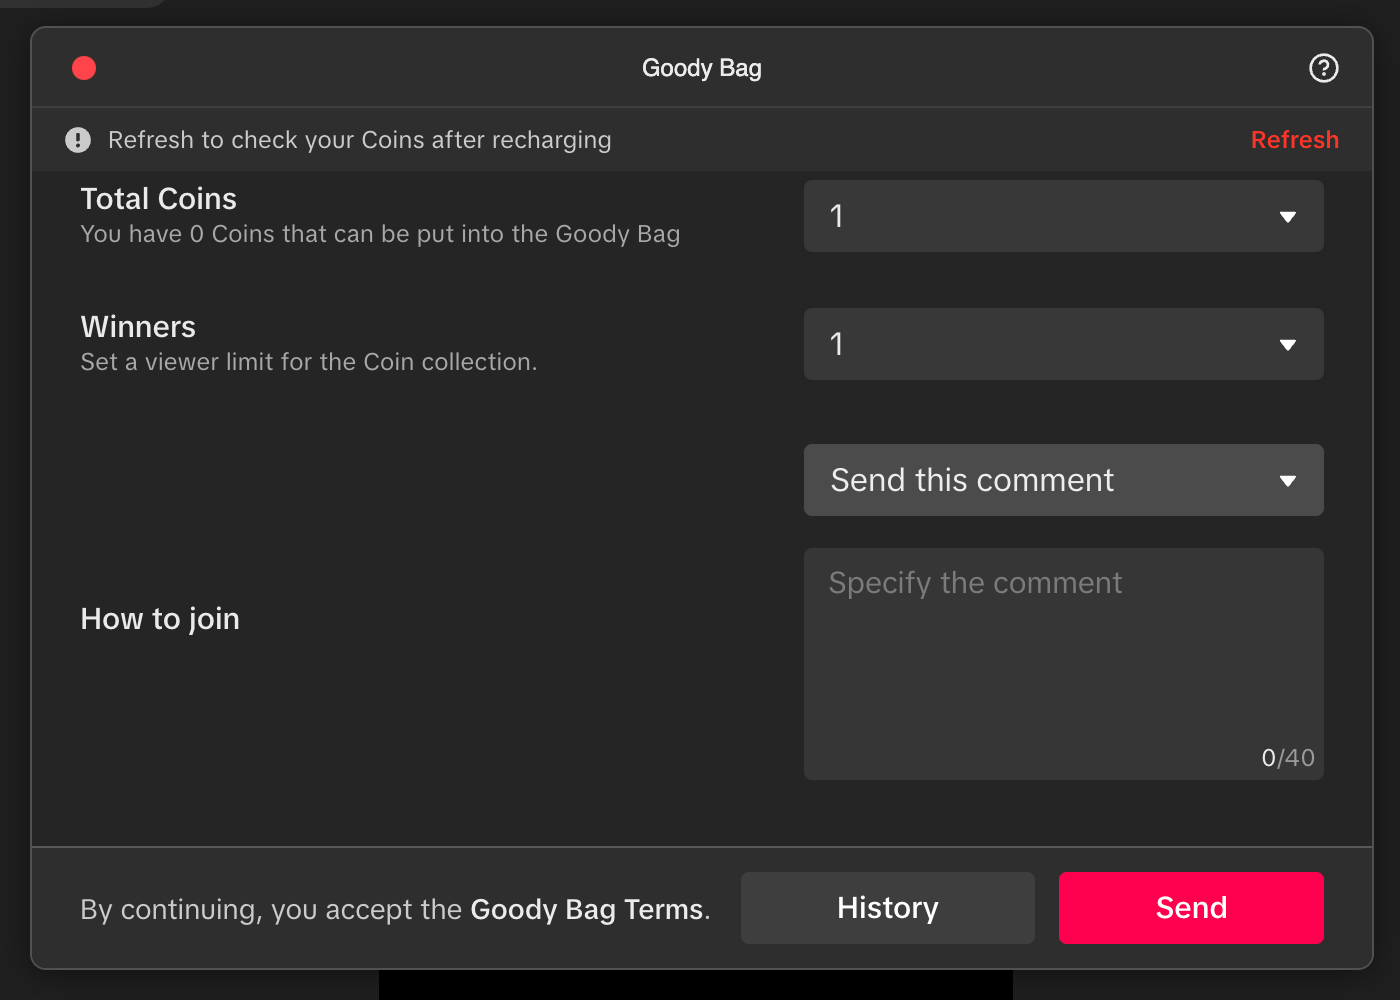
Task: Open the Goody Bag Terms
Action: (587, 910)
